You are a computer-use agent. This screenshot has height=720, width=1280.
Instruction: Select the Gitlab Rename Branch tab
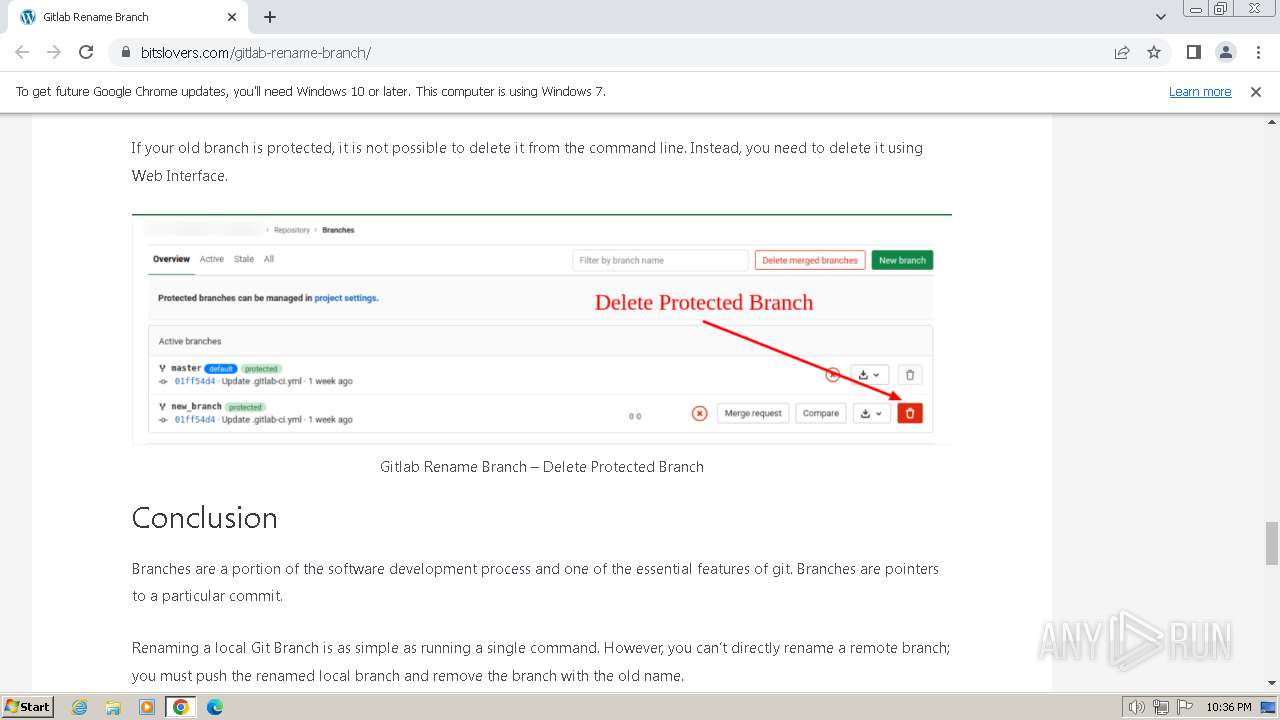(x=120, y=17)
